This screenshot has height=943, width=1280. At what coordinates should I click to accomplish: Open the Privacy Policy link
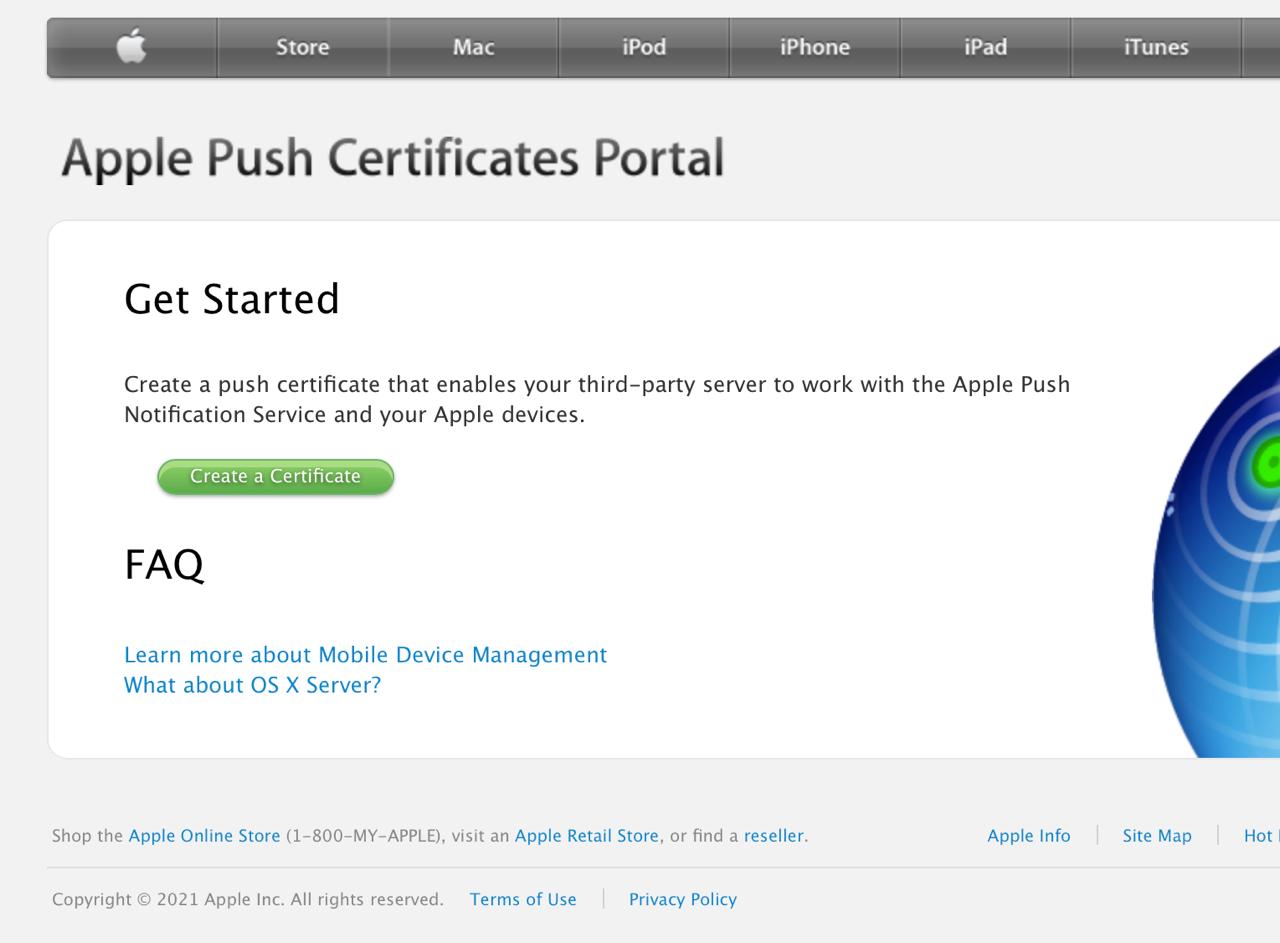683,899
